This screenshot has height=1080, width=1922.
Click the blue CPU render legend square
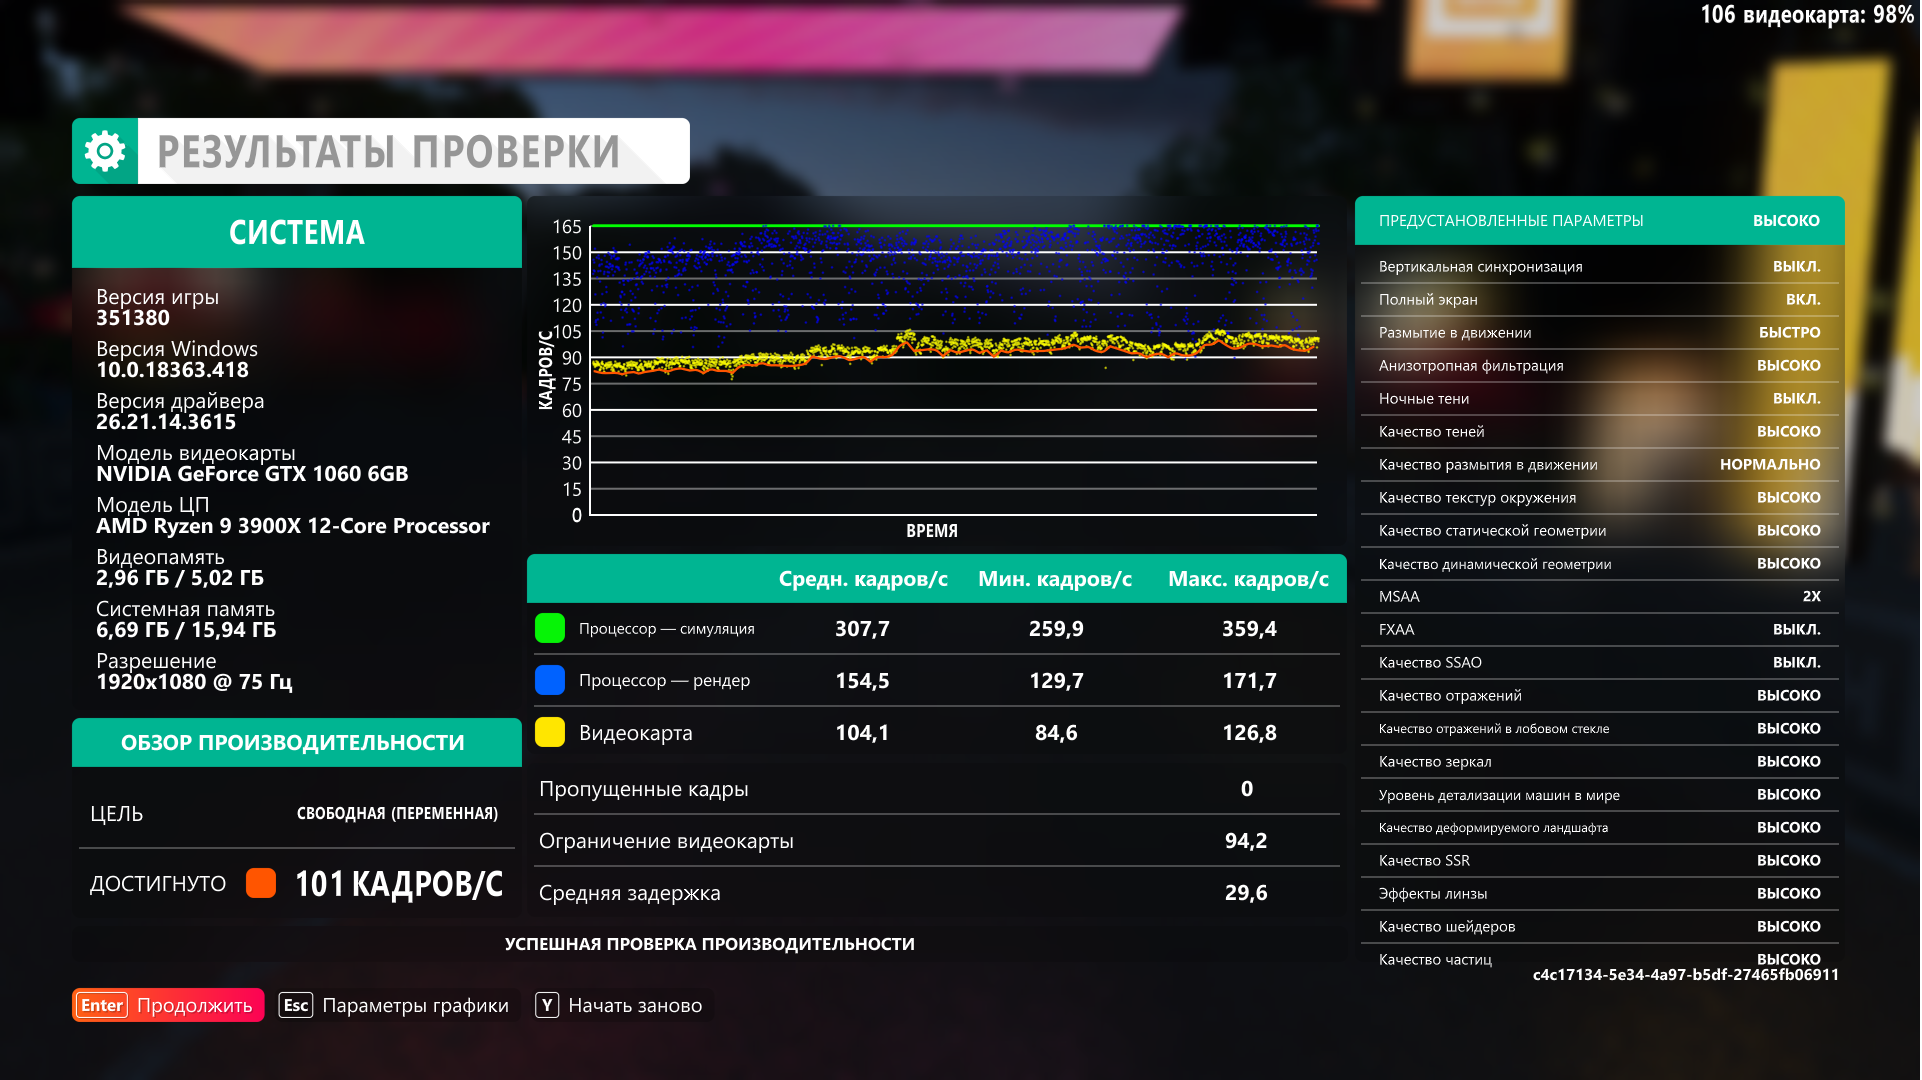550,680
